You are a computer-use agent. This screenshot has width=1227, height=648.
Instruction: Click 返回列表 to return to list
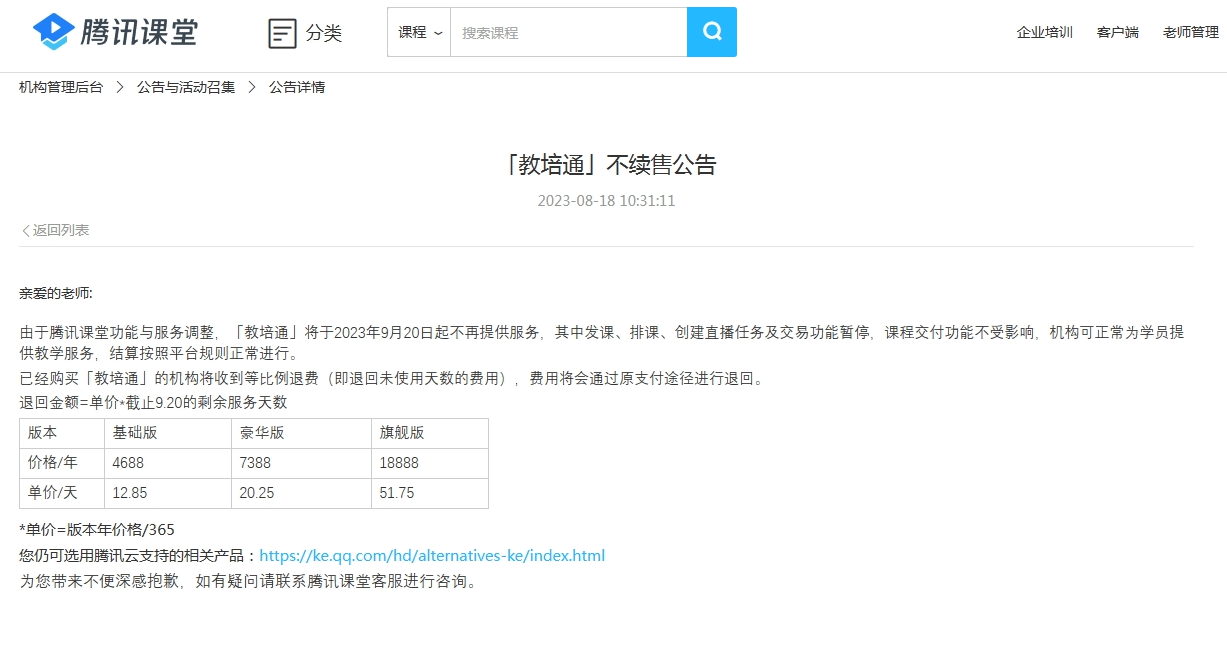[55, 230]
